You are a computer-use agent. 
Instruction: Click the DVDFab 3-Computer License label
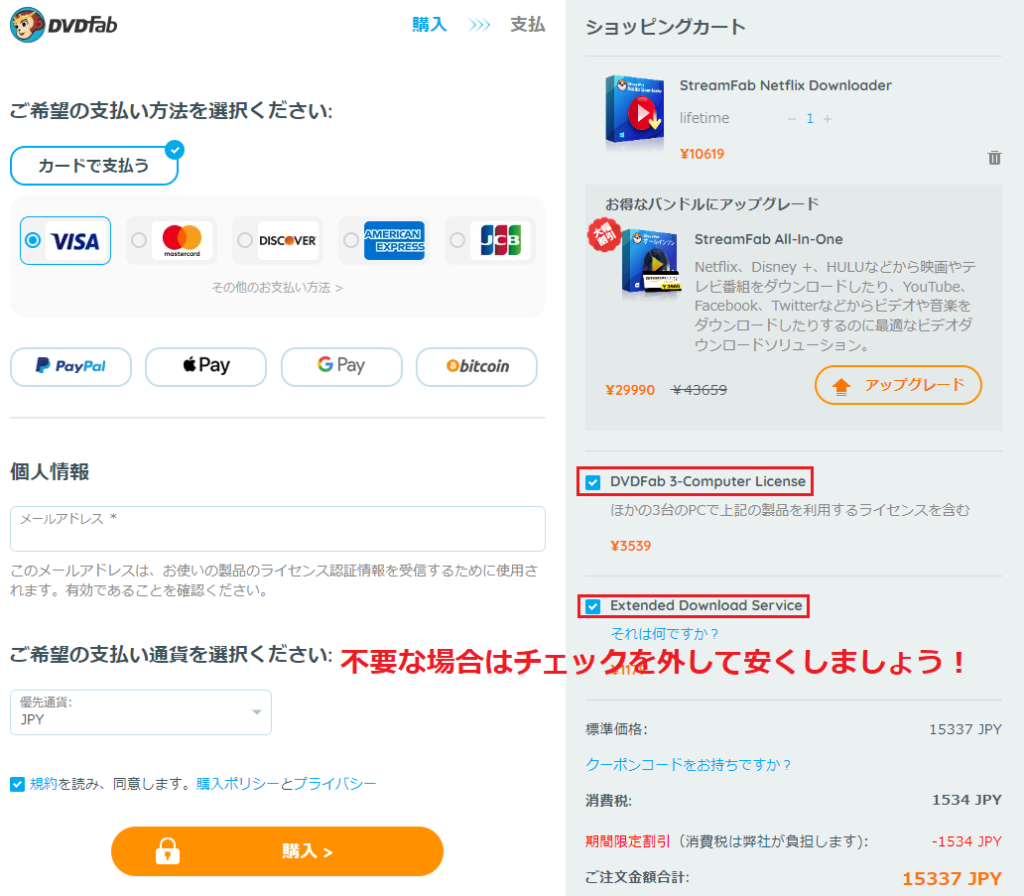coord(708,481)
